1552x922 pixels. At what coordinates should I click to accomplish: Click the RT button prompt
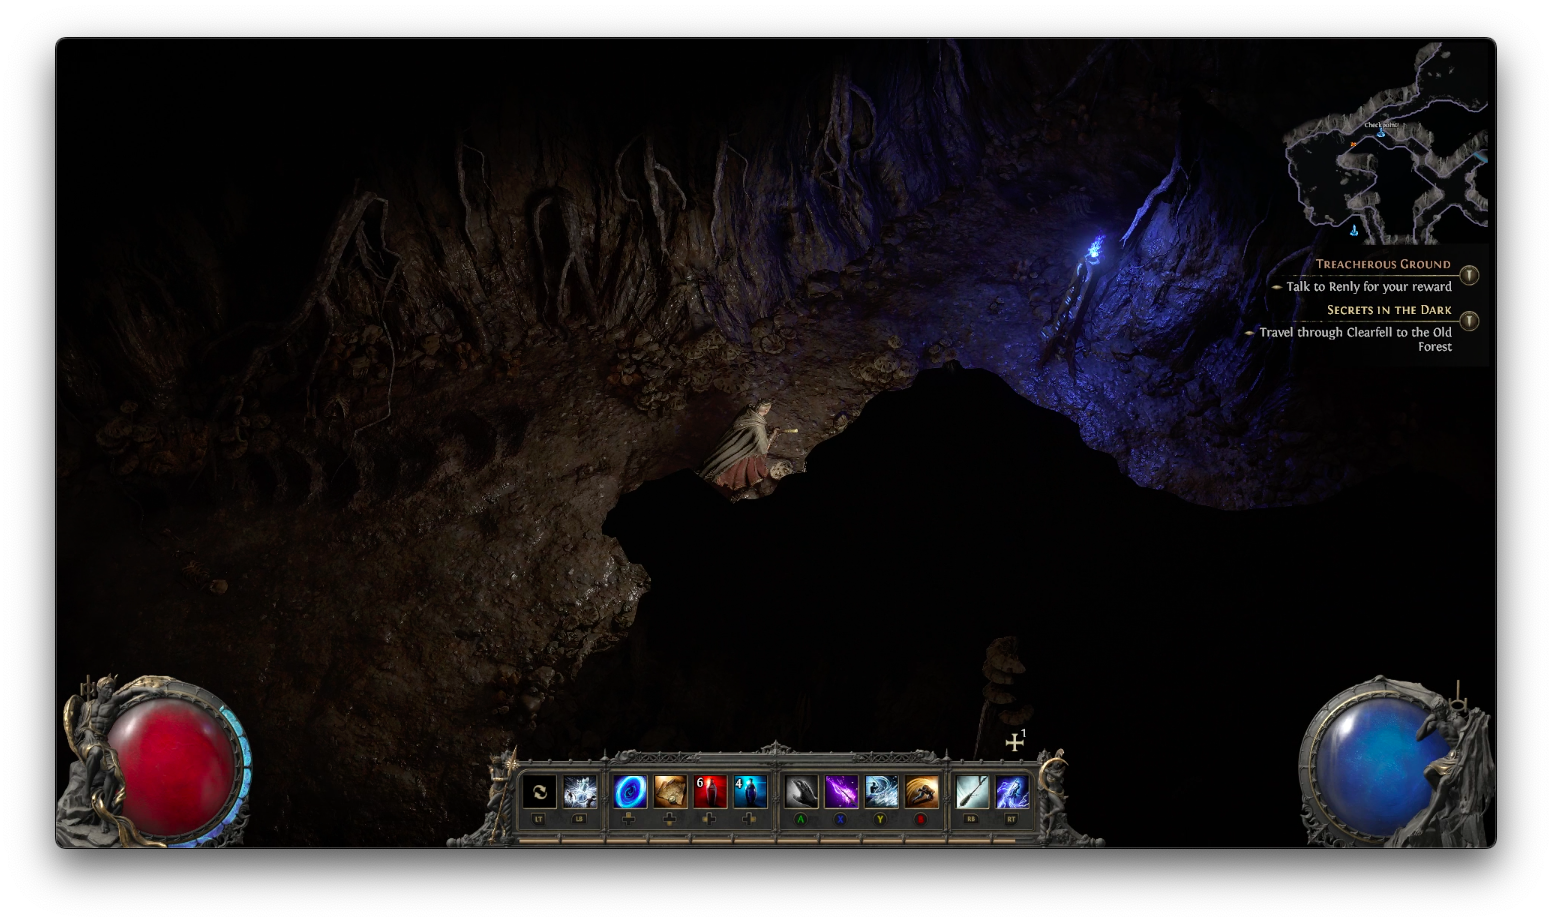[x=1012, y=819]
